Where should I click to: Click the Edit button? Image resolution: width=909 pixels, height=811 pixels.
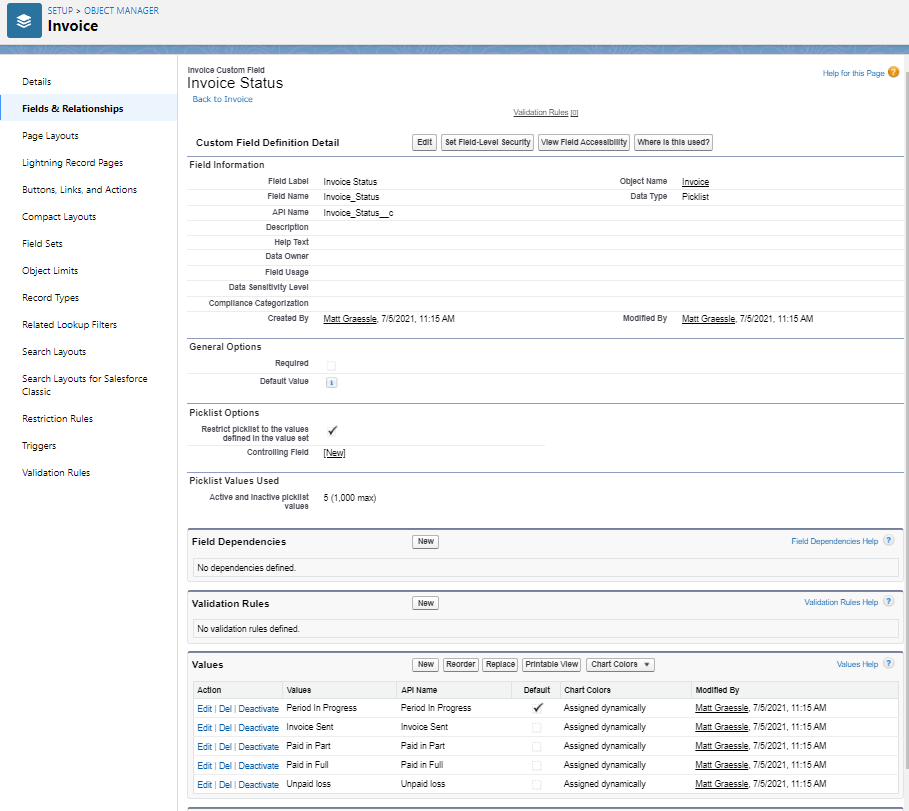[424, 142]
